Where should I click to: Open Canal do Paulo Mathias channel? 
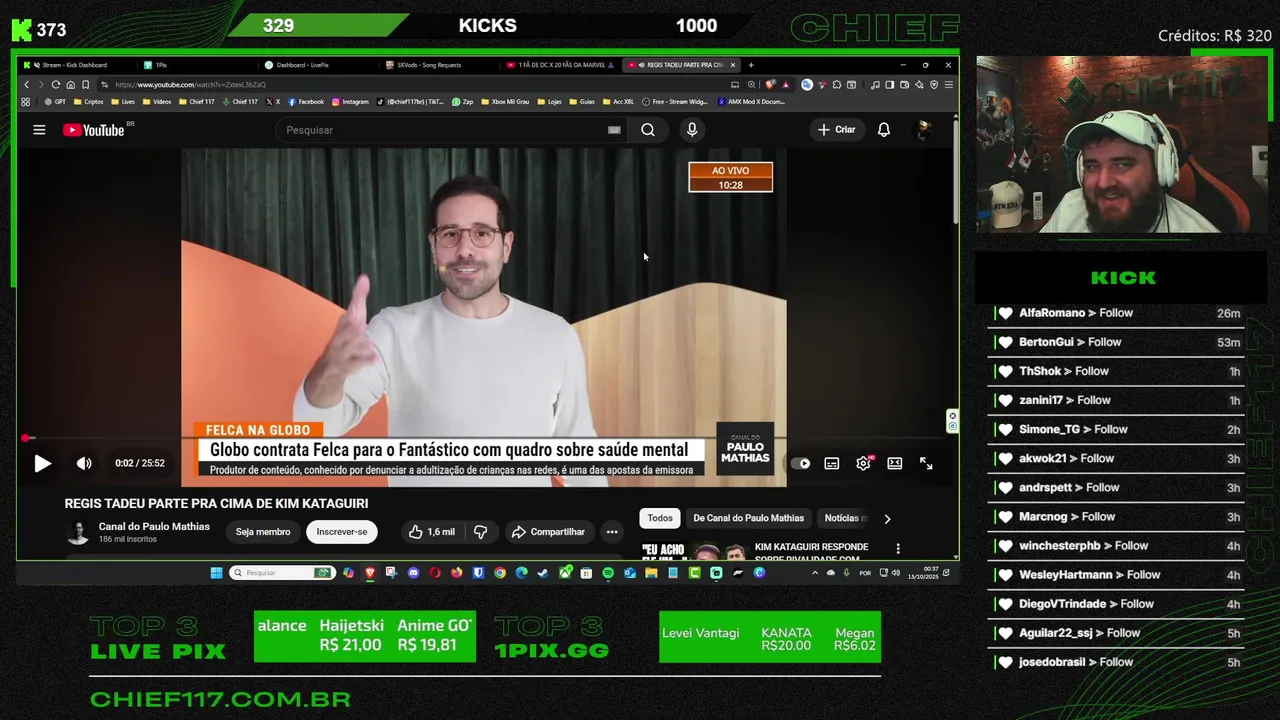[154, 526]
